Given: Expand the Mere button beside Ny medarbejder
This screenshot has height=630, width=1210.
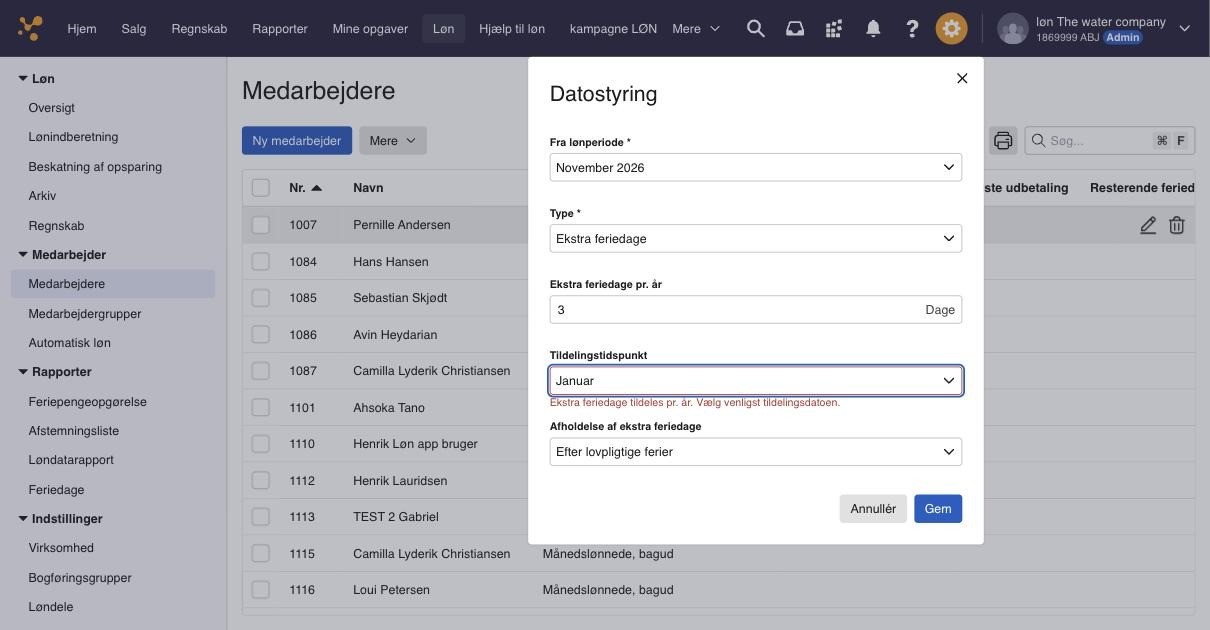Looking at the screenshot, I should 393,141.
